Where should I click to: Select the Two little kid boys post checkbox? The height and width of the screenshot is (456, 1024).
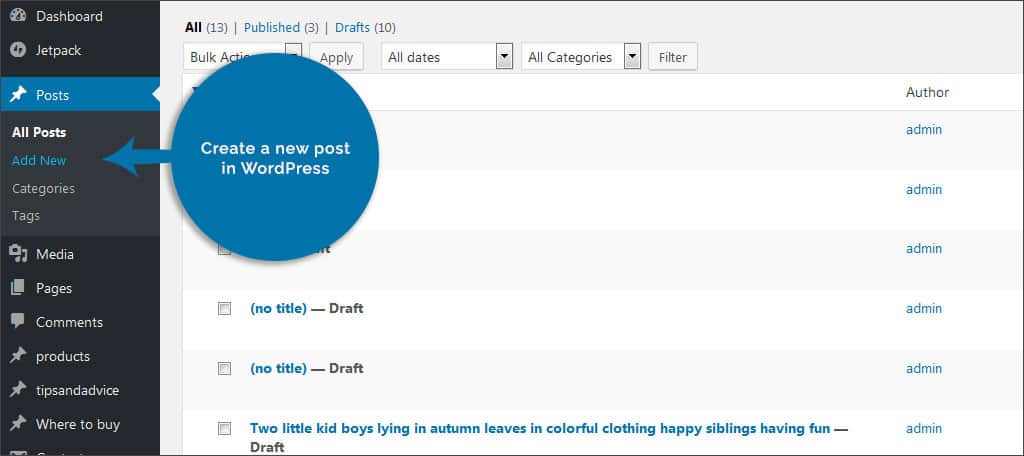224,429
